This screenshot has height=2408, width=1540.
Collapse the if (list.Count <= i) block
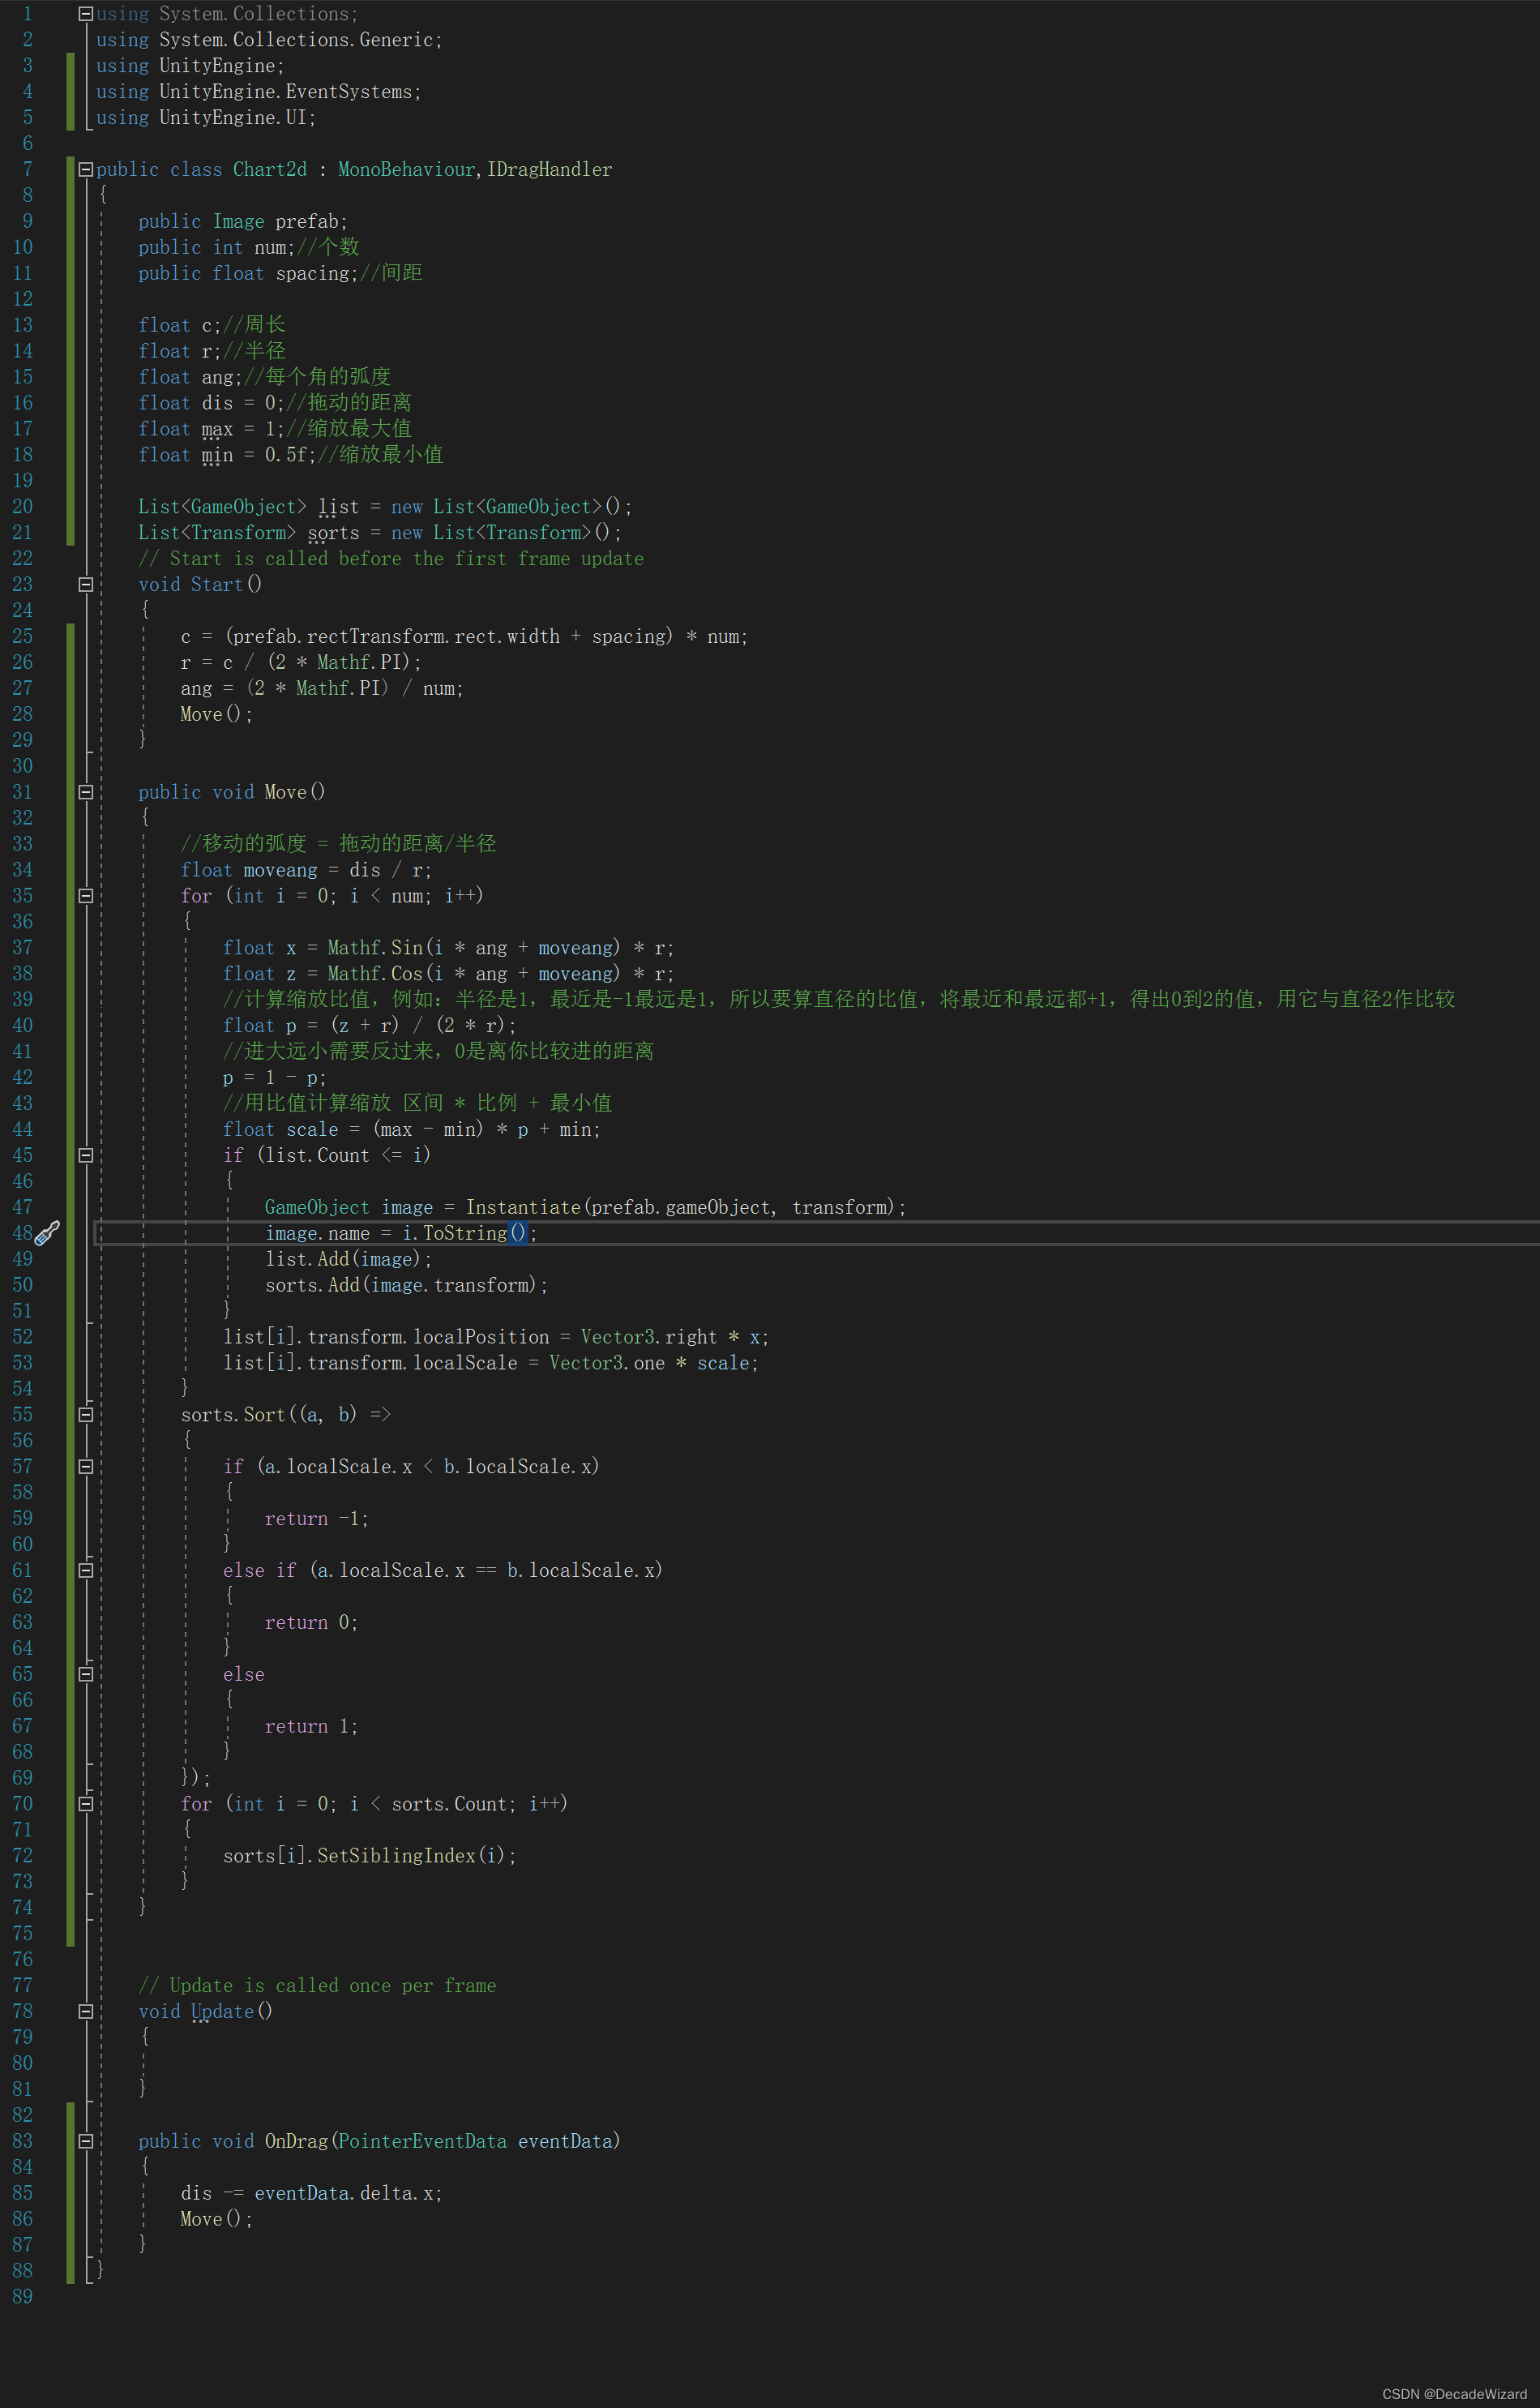click(x=86, y=1155)
